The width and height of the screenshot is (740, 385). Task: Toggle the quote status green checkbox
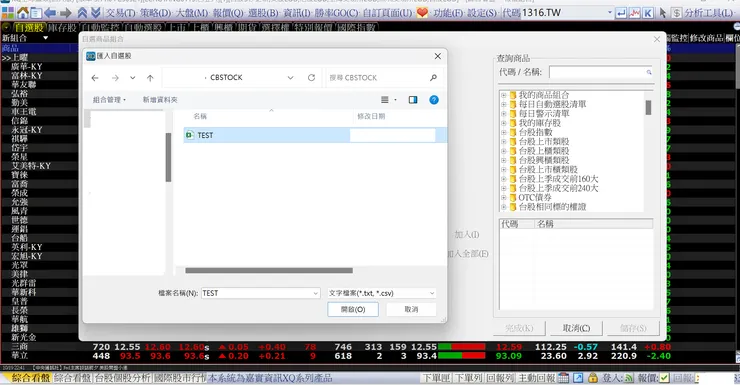(664, 378)
